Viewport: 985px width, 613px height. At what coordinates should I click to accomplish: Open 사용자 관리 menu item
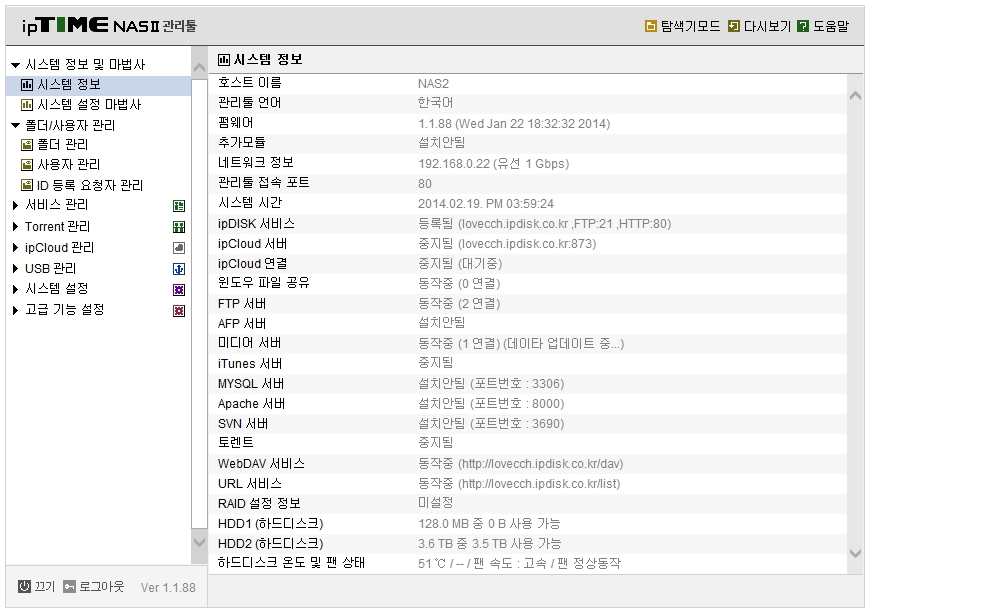(x=68, y=165)
